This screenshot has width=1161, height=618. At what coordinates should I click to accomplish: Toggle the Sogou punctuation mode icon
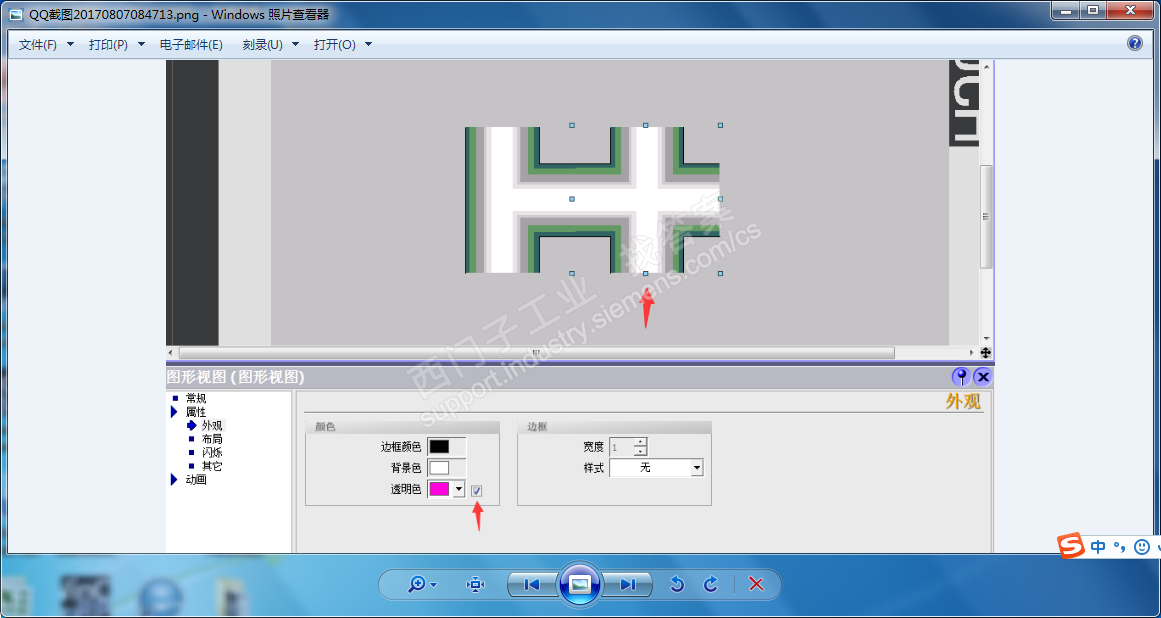click(1120, 547)
